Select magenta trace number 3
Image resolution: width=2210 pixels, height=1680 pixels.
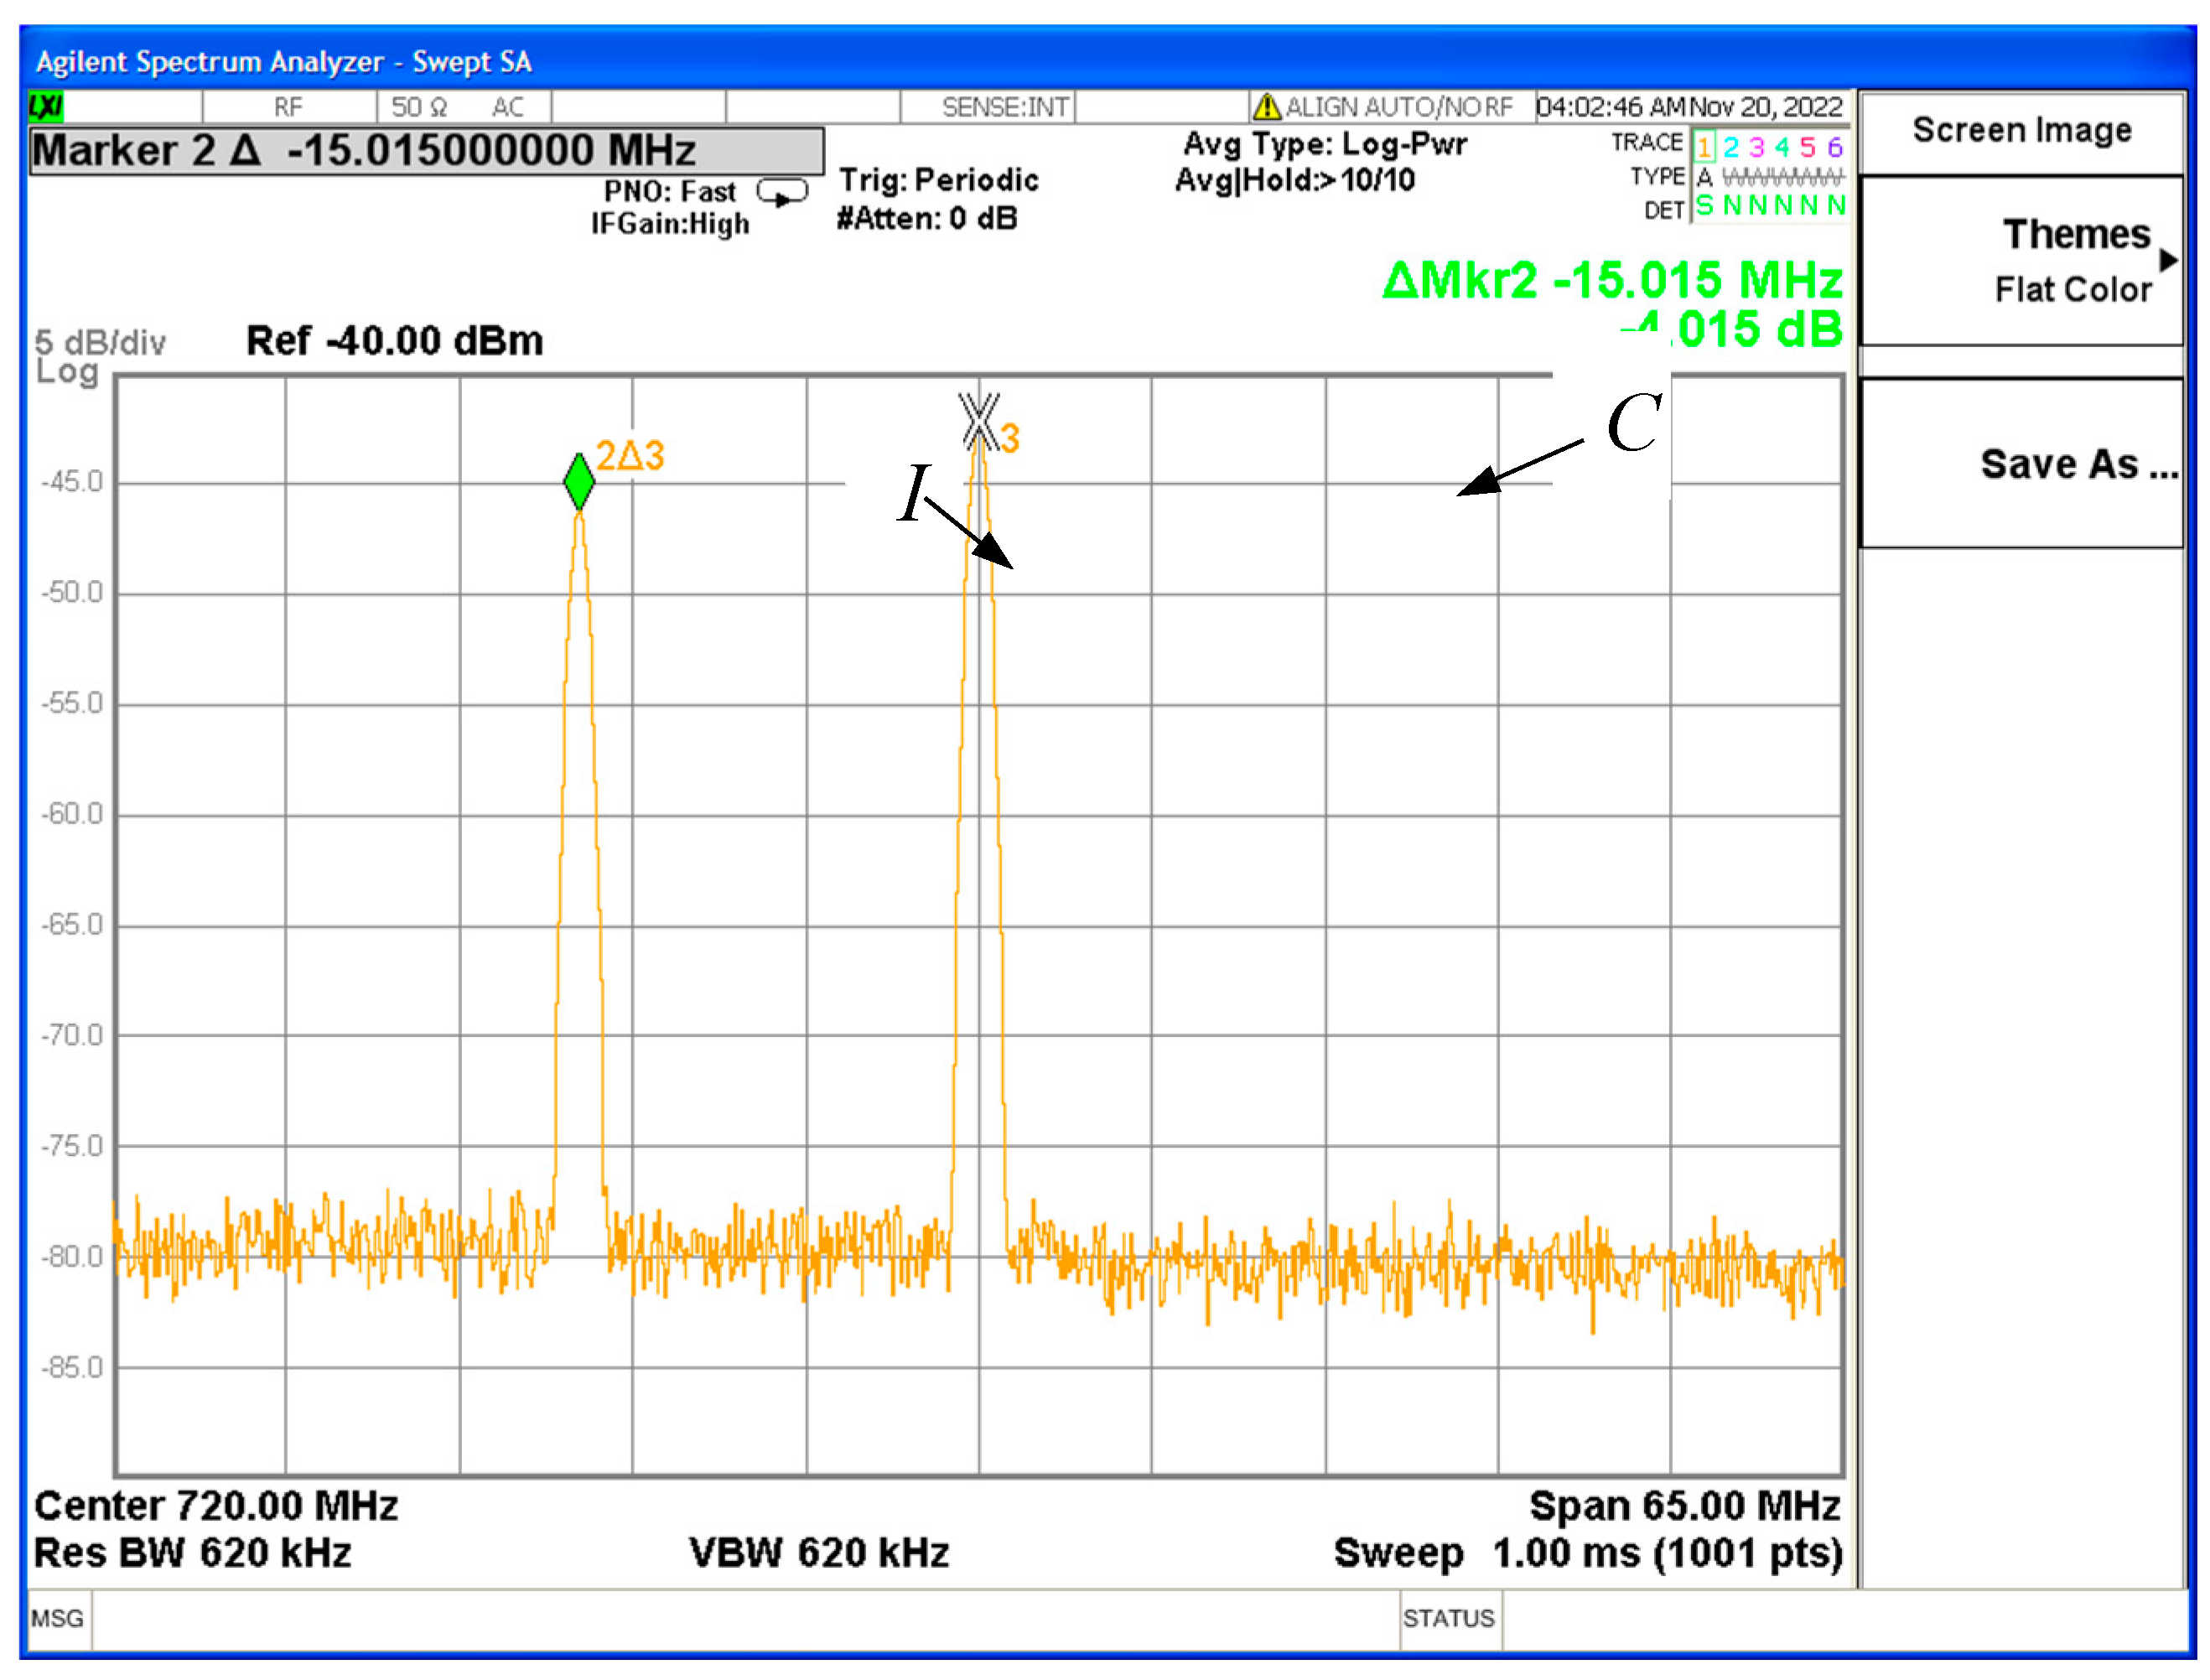tap(1757, 147)
